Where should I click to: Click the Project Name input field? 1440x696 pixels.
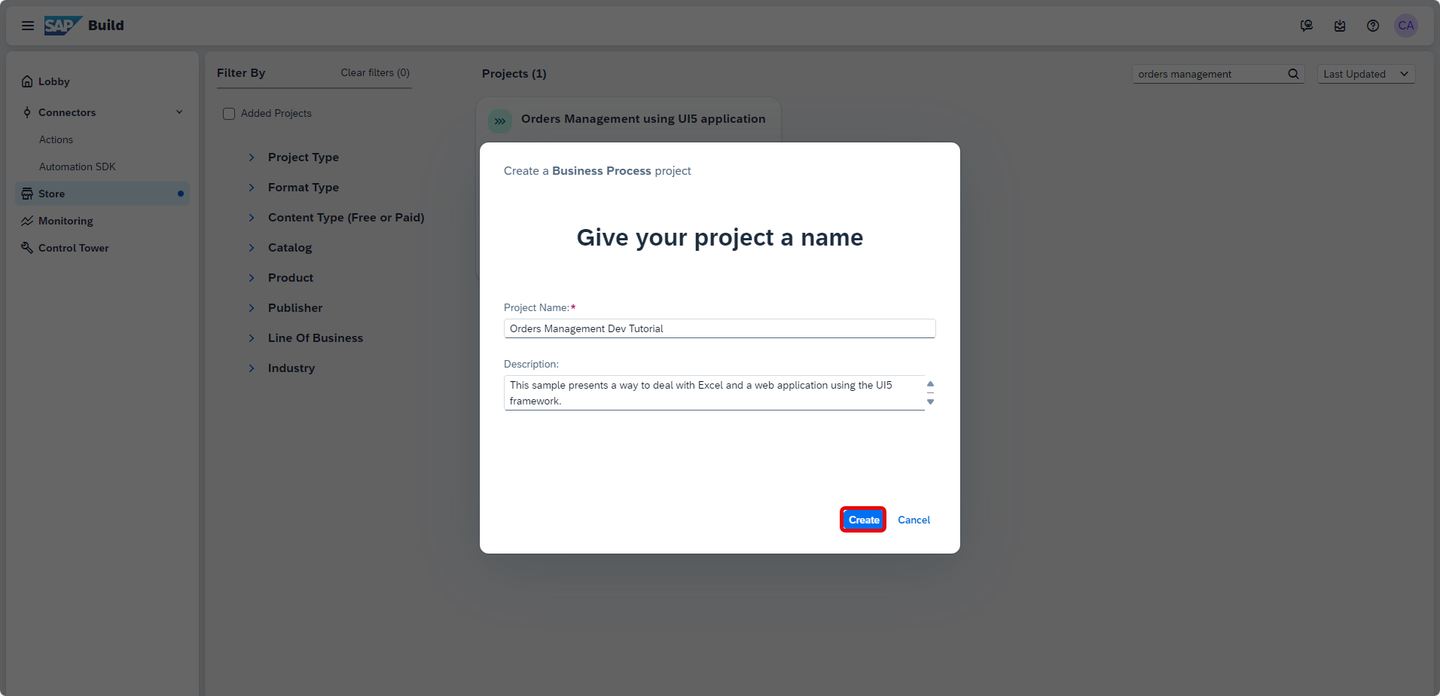point(720,328)
